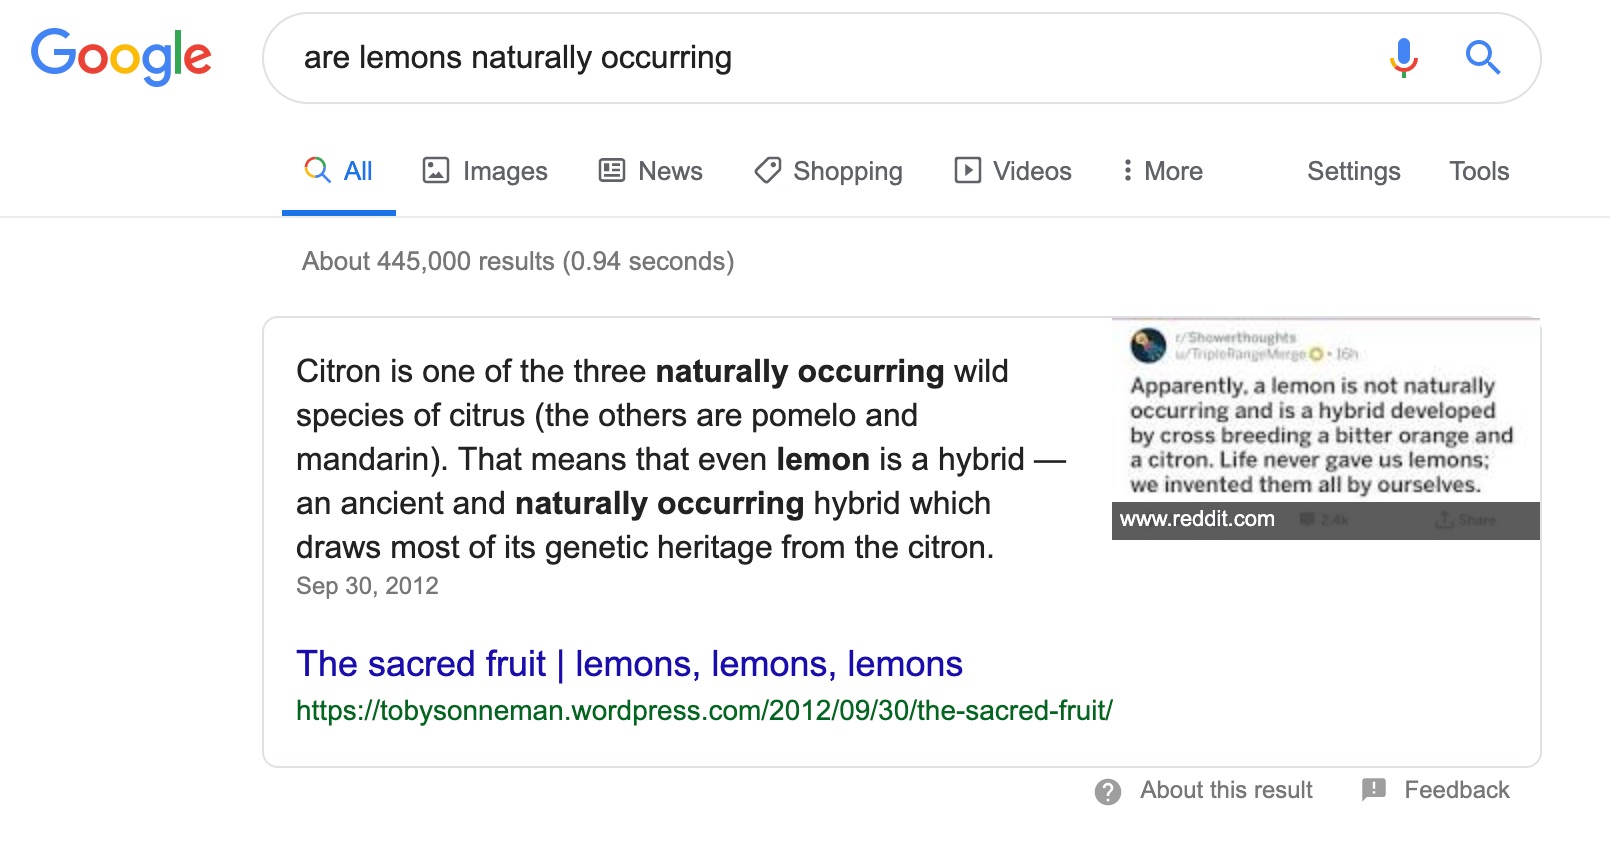This screenshot has height=850, width=1610.
Task: Open the Tools options
Action: tap(1479, 171)
